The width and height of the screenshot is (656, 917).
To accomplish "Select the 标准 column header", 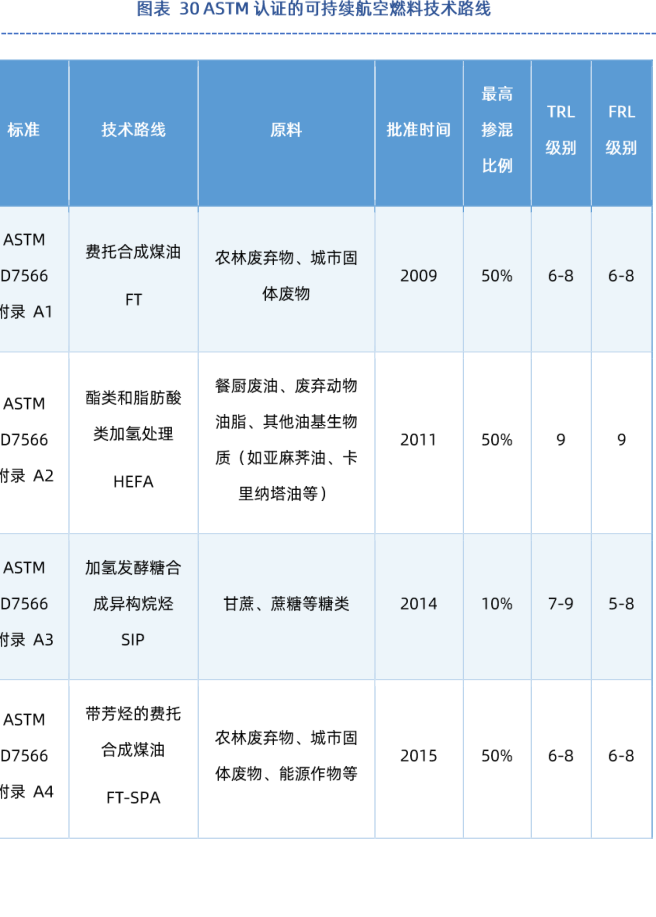I will coord(24,130).
